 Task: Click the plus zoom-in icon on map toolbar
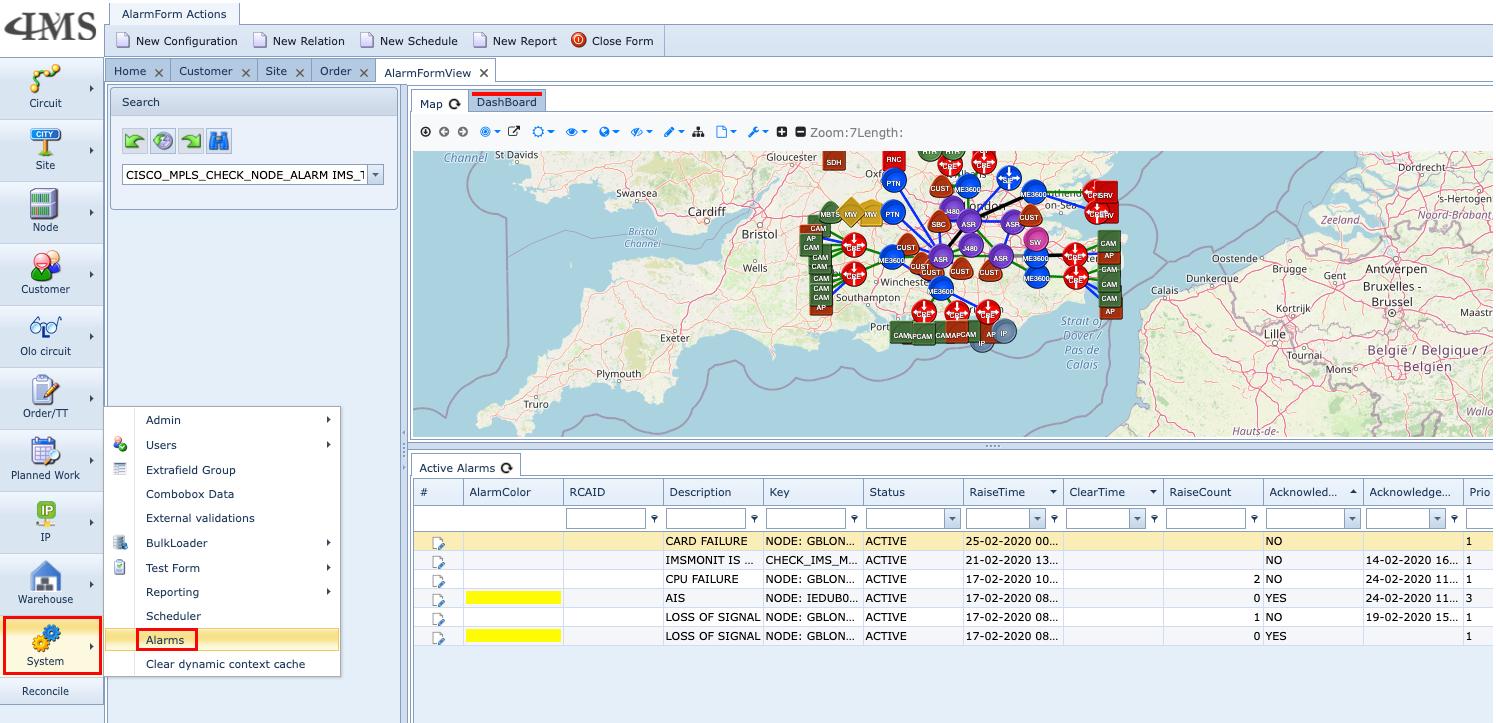(782, 132)
